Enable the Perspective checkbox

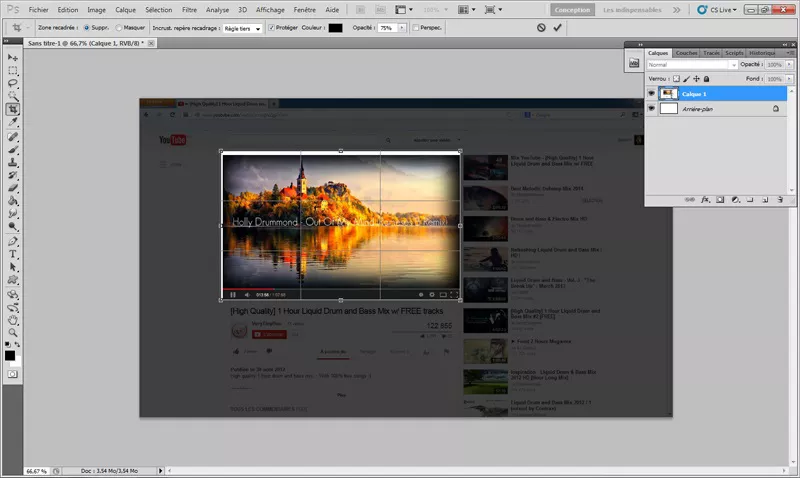(416, 28)
